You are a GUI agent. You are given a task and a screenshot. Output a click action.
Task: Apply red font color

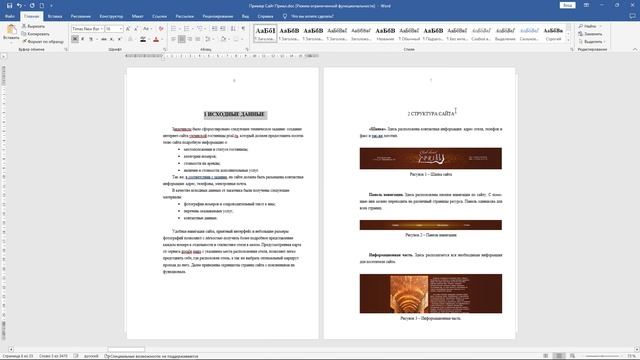[156, 39]
